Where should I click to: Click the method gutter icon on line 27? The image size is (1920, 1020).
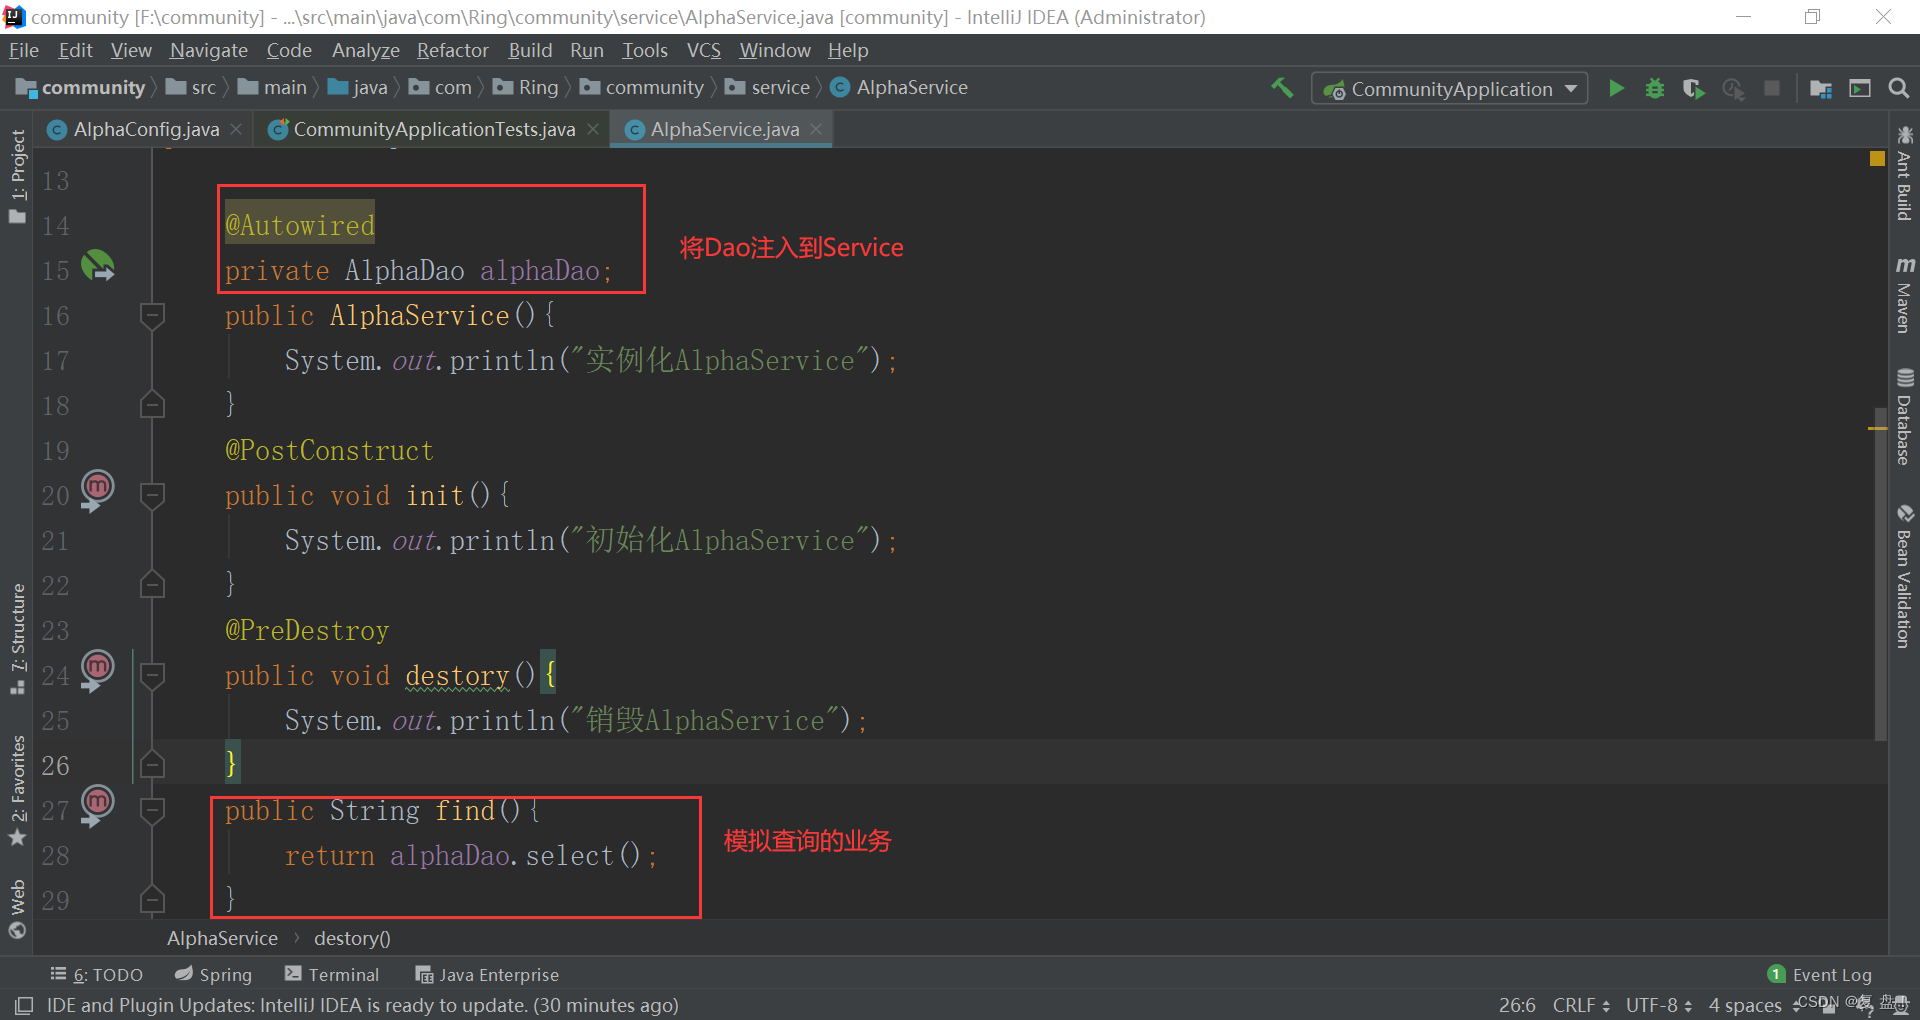click(97, 805)
